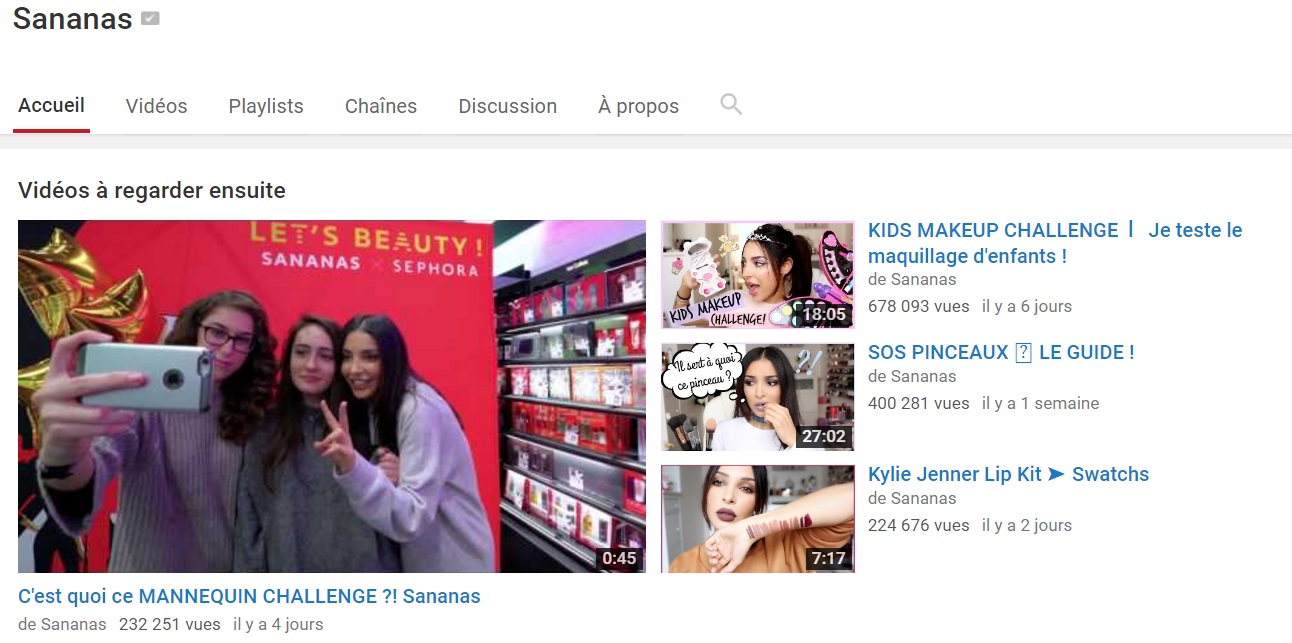Select the Discussion tab
This screenshot has width=1292, height=643.
508,106
